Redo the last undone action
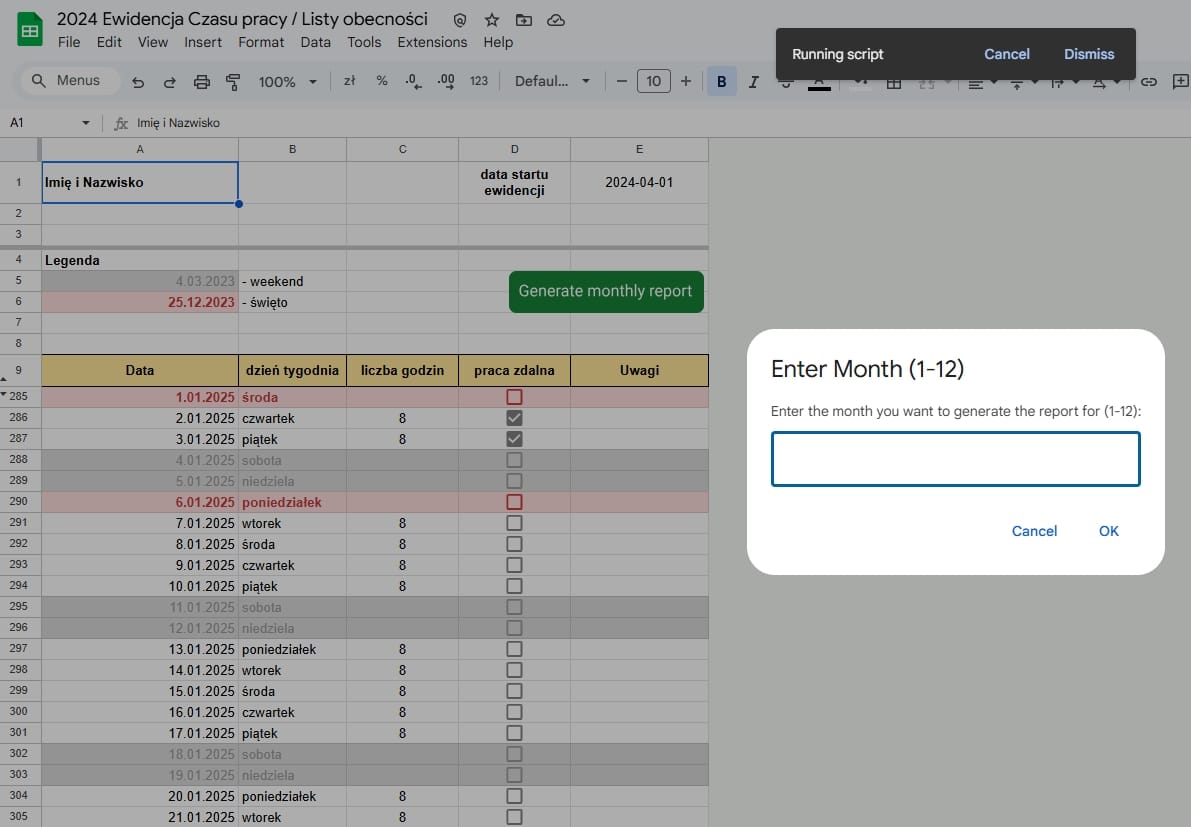The height and width of the screenshot is (827, 1191). pos(169,81)
